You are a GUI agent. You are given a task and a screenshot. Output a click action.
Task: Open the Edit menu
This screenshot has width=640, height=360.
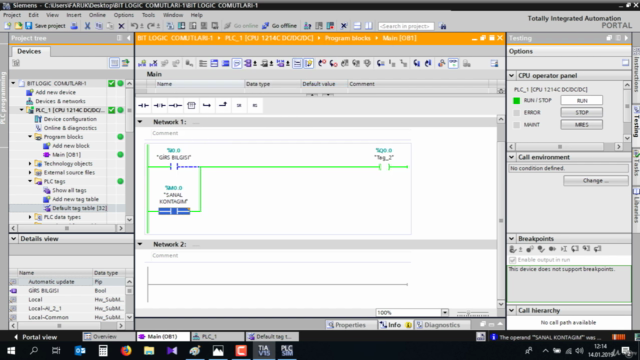pos(33,15)
